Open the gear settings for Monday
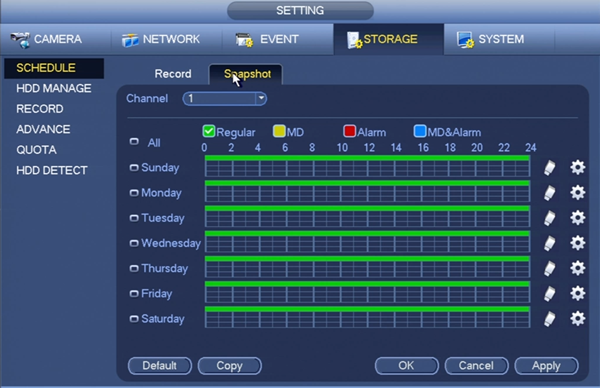Image resolution: width=600 pixels, height=388 pixels. click(x=577, y=192)
